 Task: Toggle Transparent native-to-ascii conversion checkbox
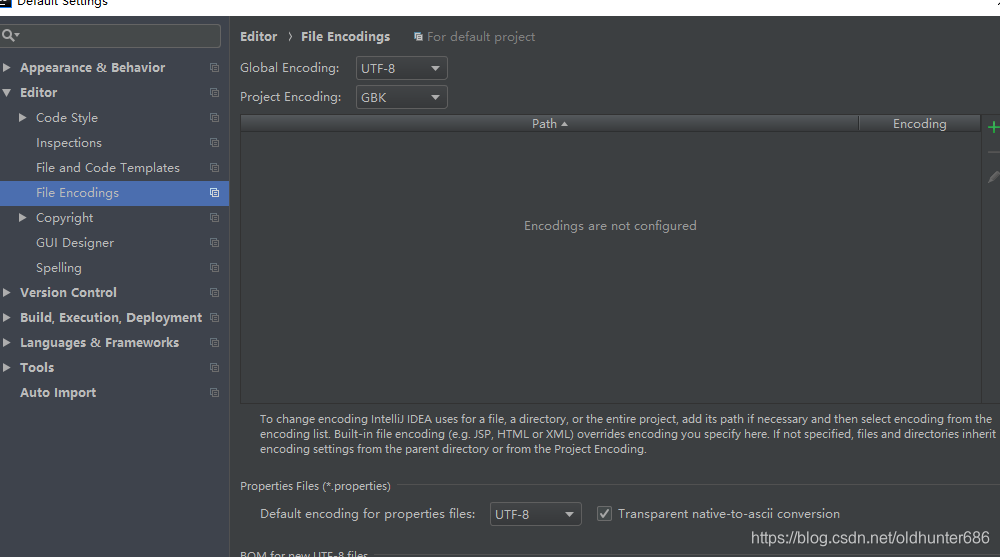[x=604, y=514]
